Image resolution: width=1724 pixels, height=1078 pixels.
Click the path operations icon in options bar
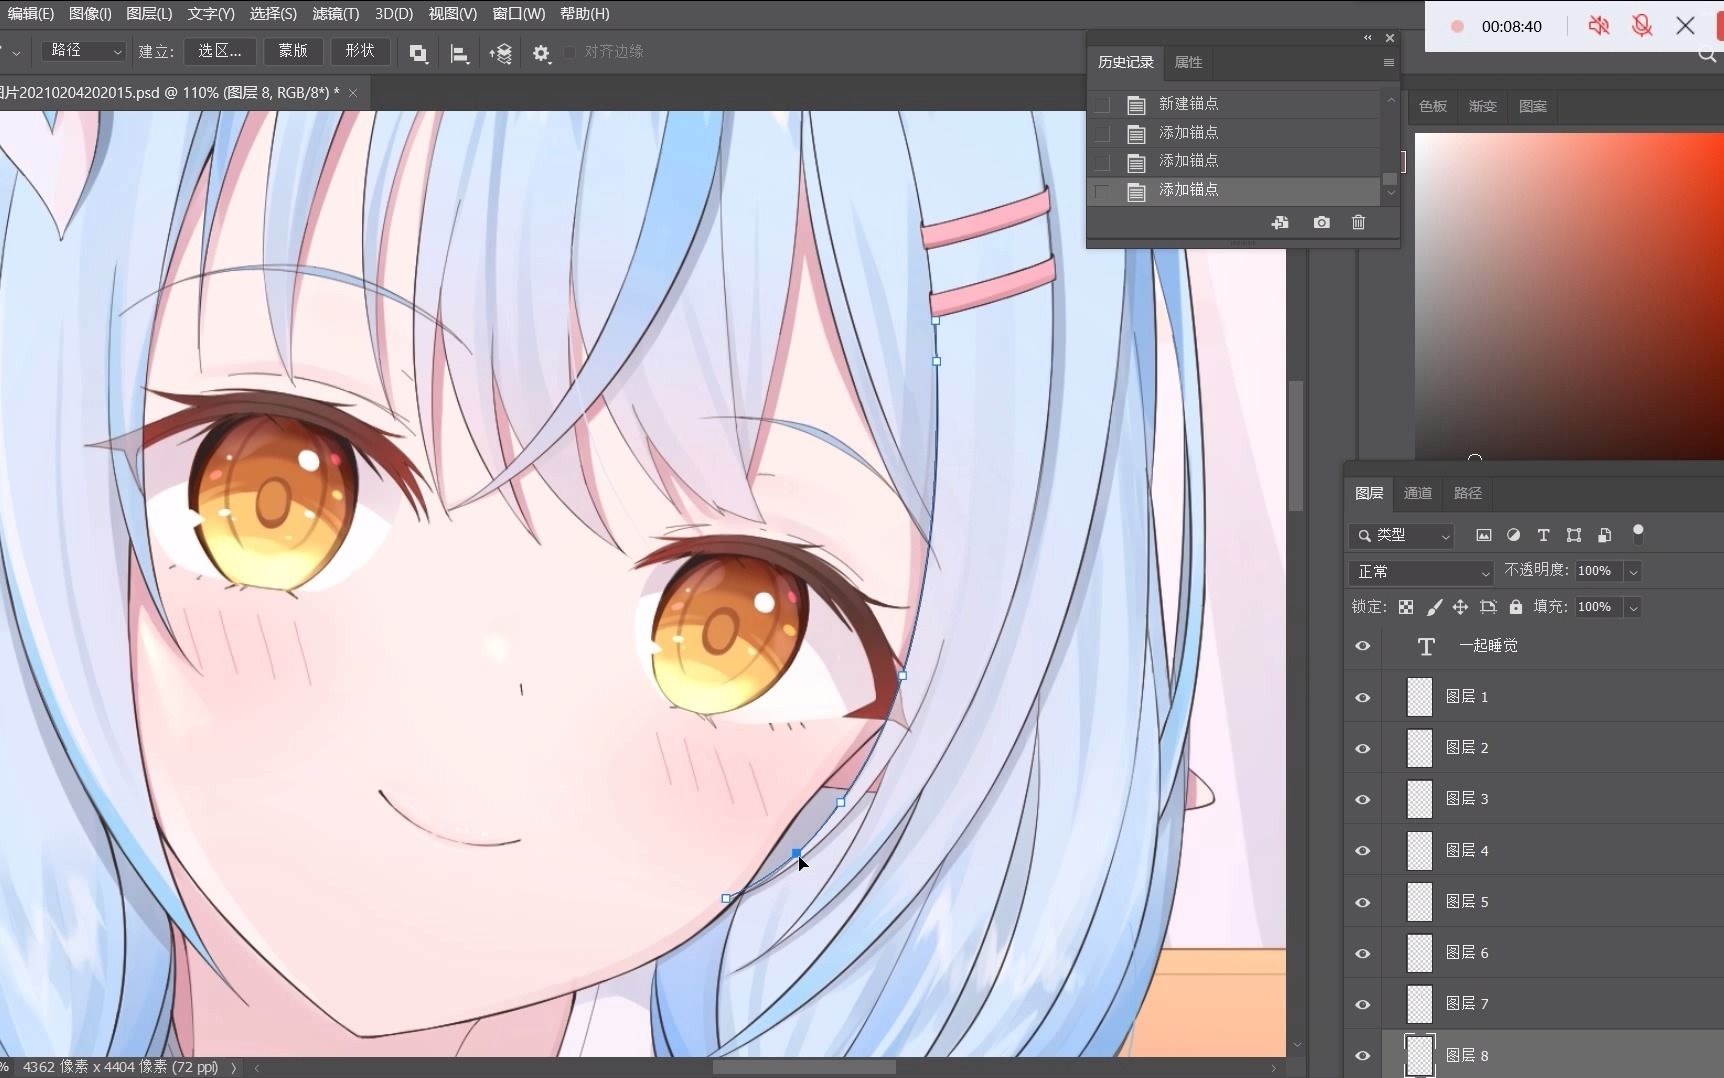418,53
